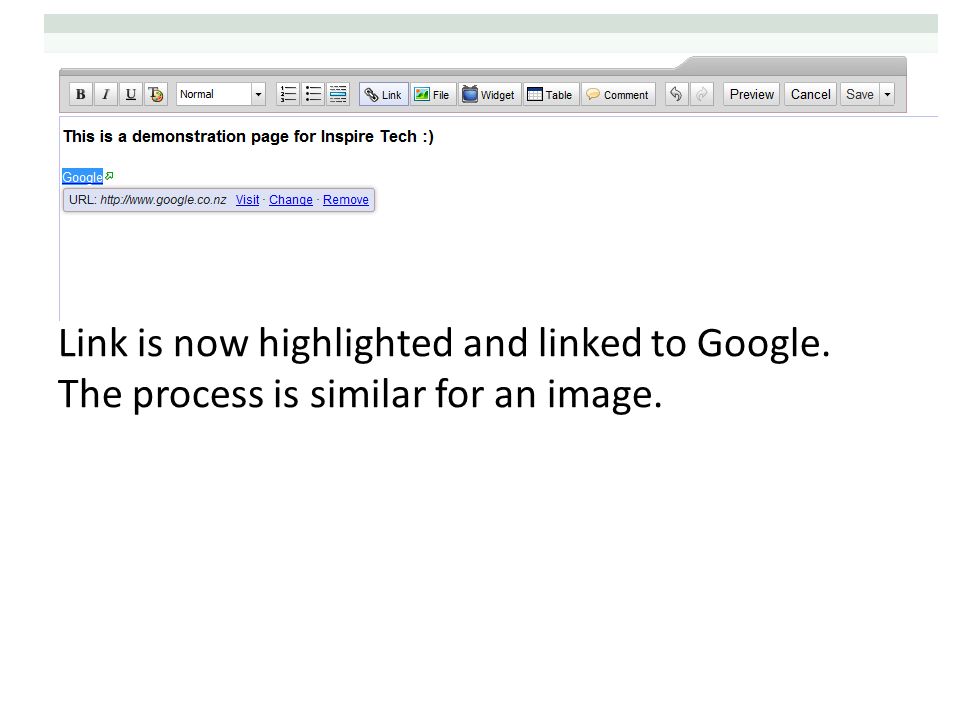960x720 pixels.
Task: Expand the Save options arrow
Action: pyautogui.click(x=887, y=94)
